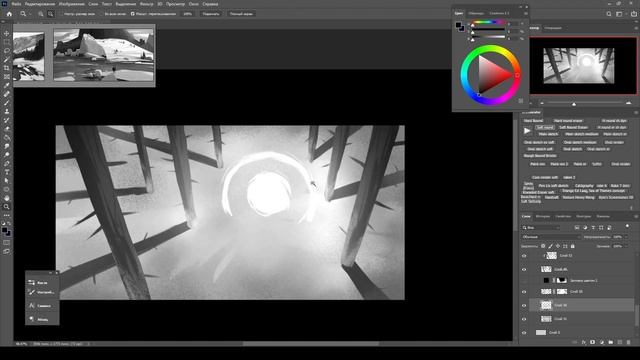Click the Home icon in options bar
The width and height of the screenshot is (640, 360).
tap(9, 14)
